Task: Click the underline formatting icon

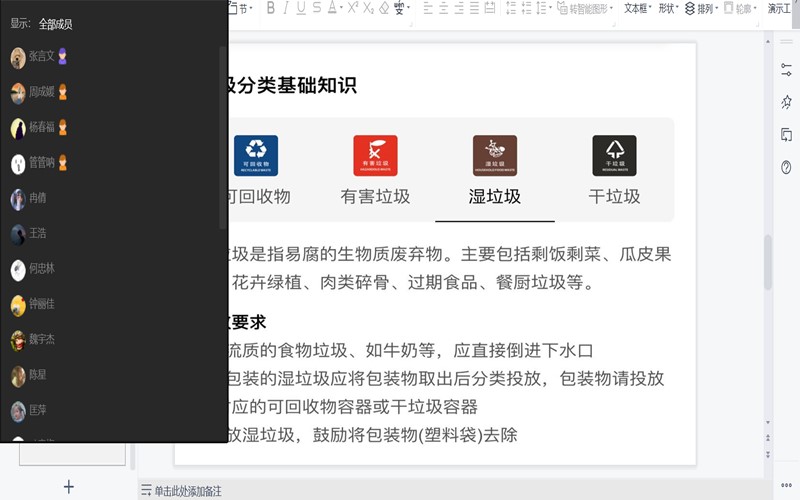Action: click(301, 8)
